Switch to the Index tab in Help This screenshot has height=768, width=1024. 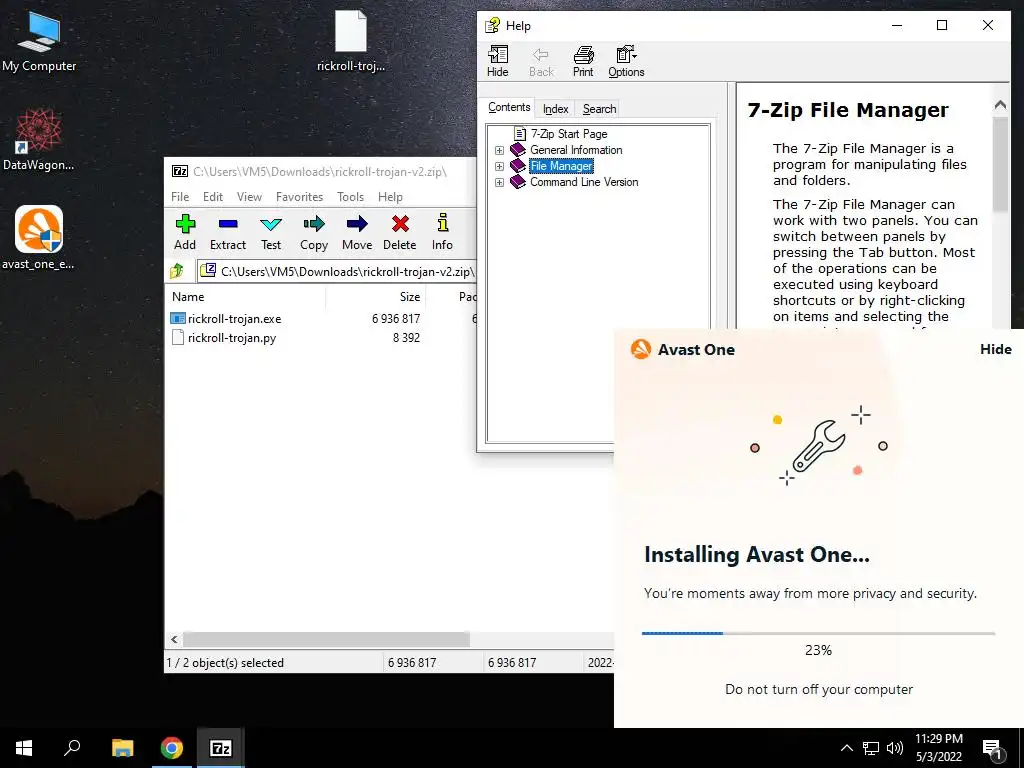coord(555,109)
